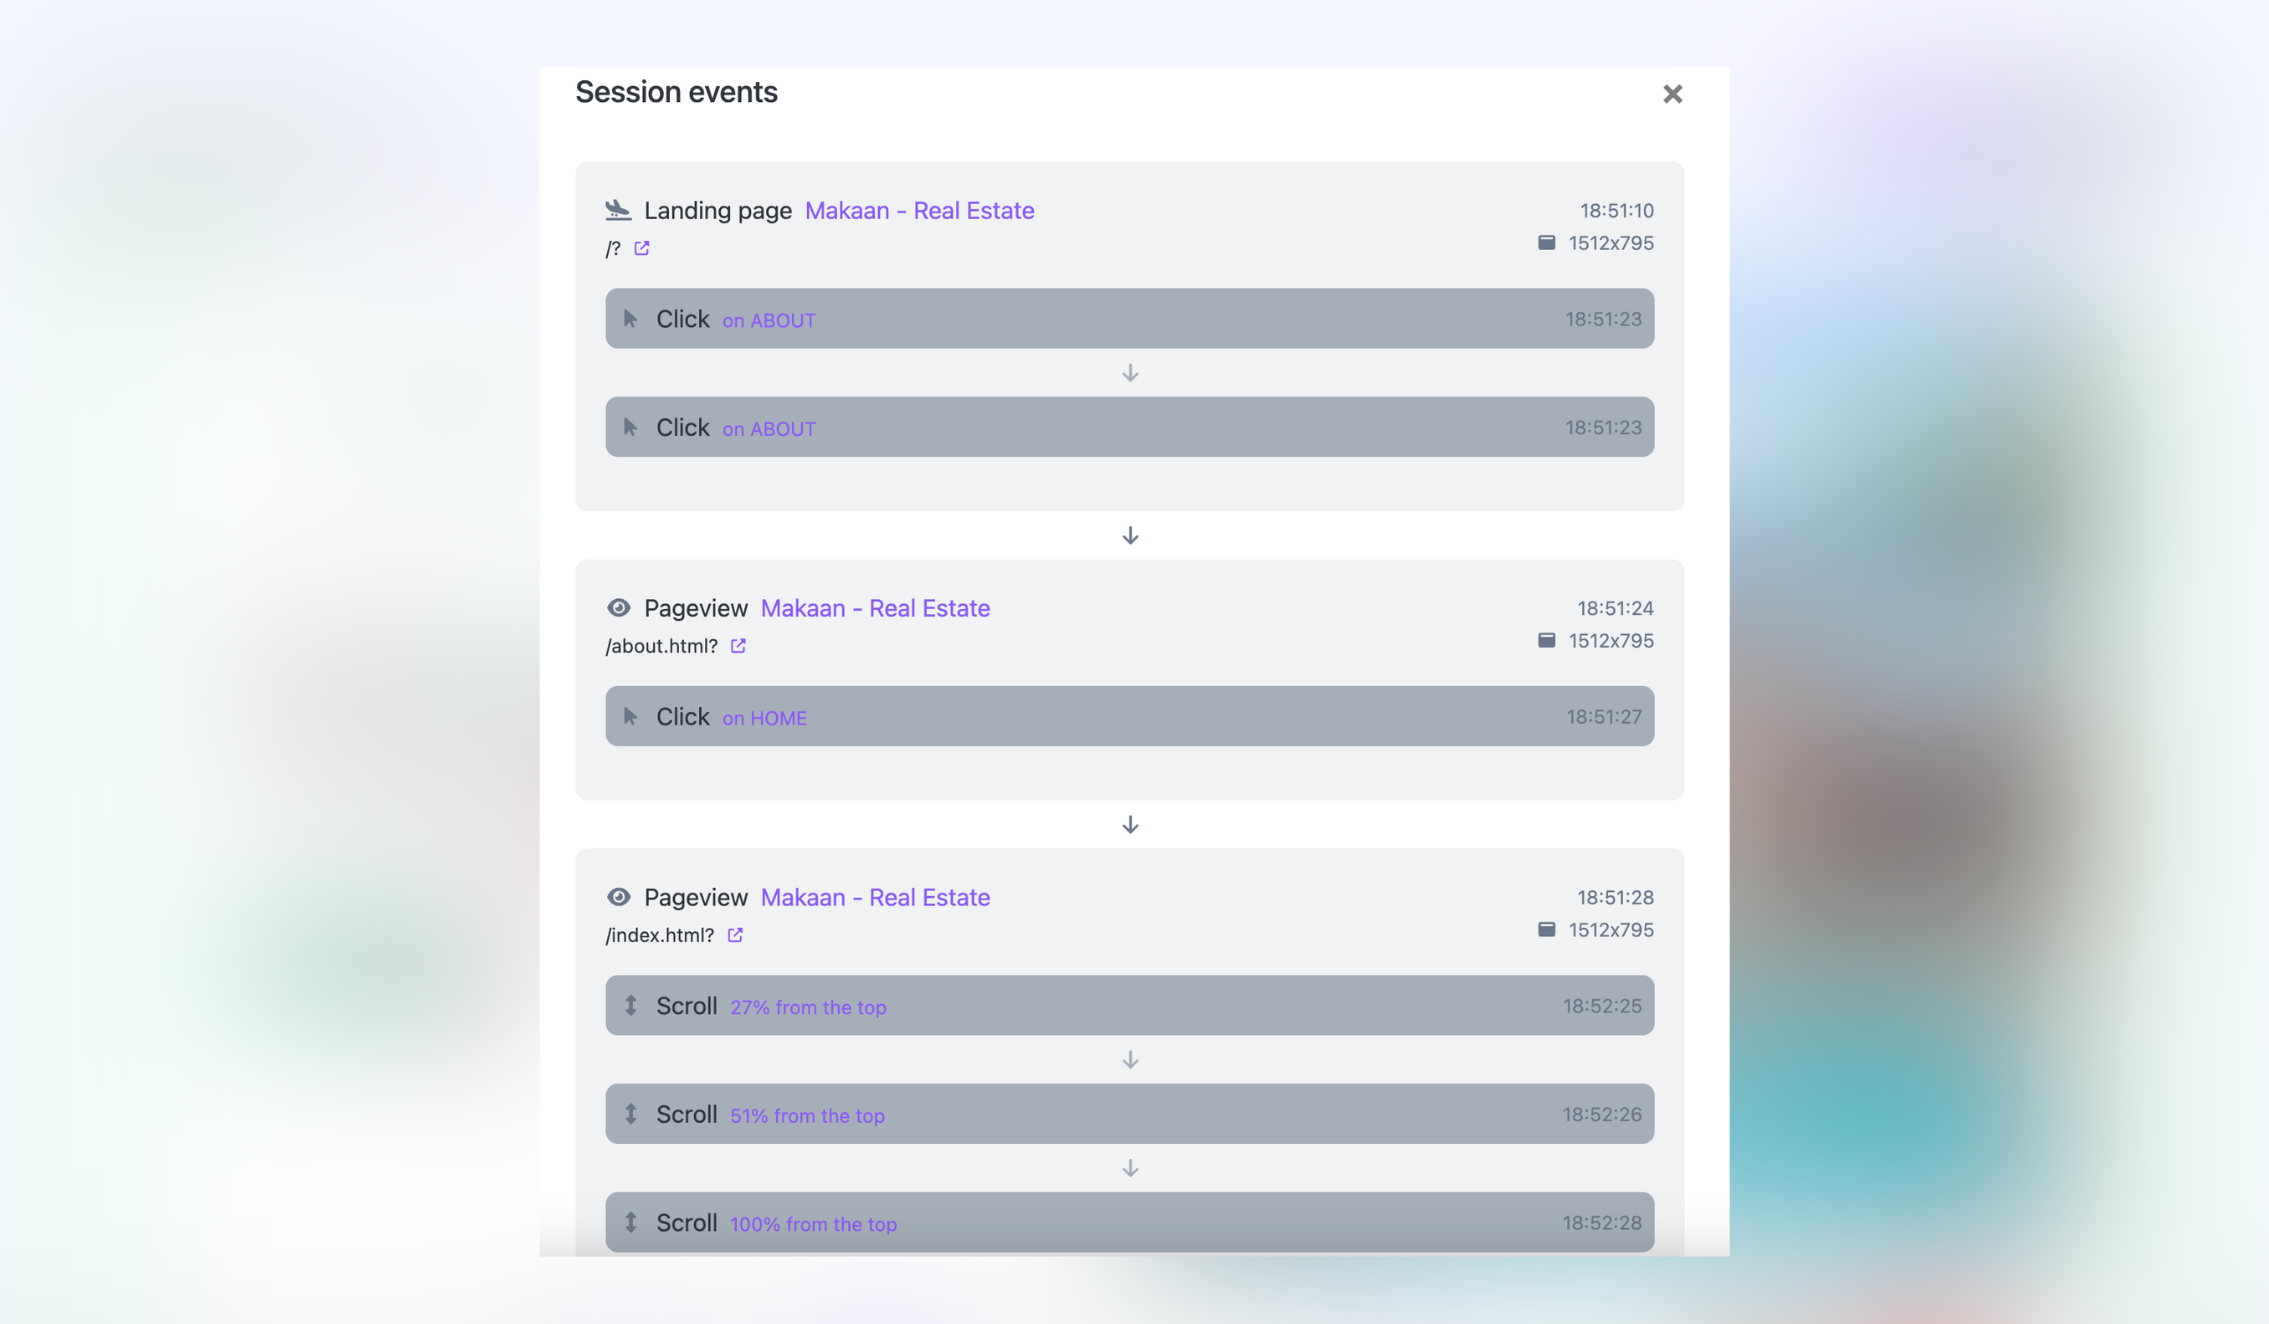Click the screen size icon under 18:51:28
The height and width of the screenshot is (1324, 2269).
tap(1546, 930)
